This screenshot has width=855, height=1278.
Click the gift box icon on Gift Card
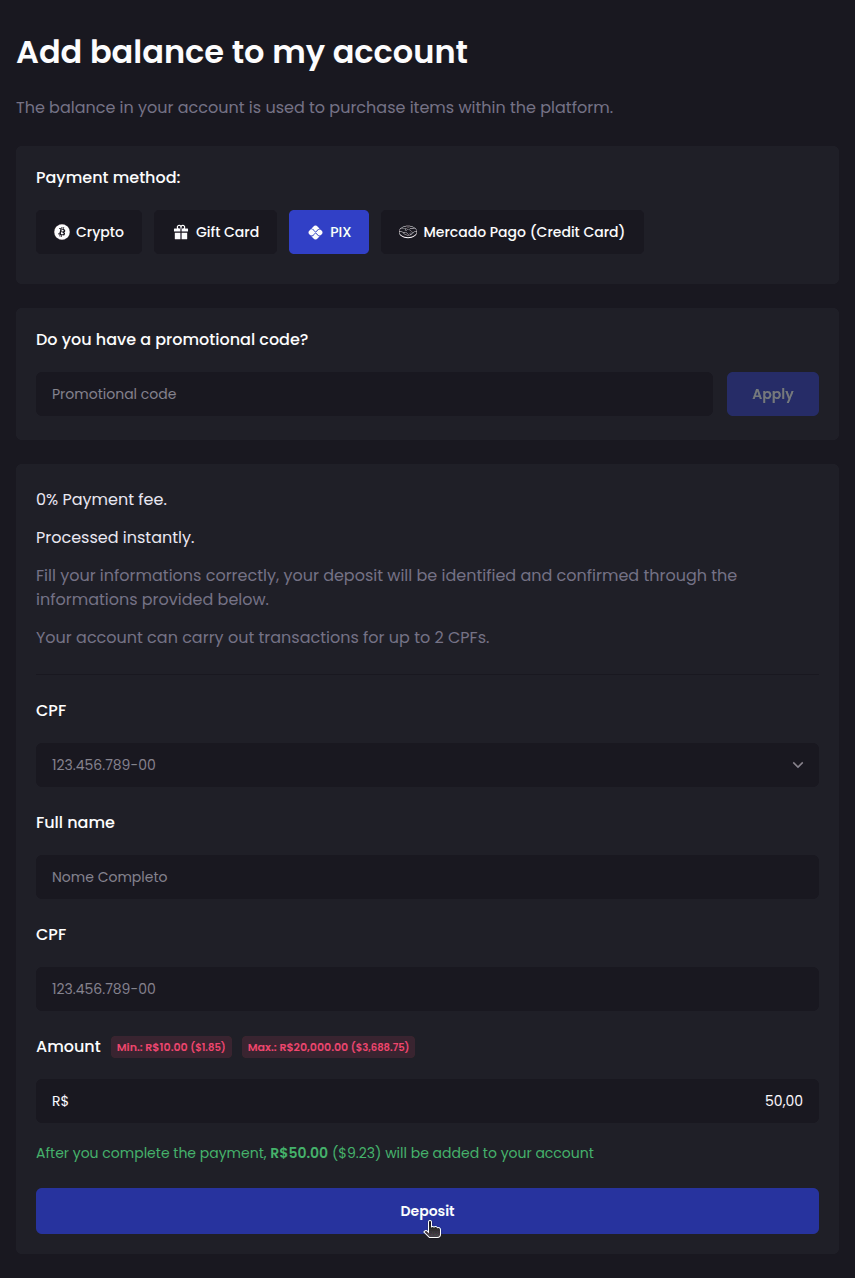180,231
